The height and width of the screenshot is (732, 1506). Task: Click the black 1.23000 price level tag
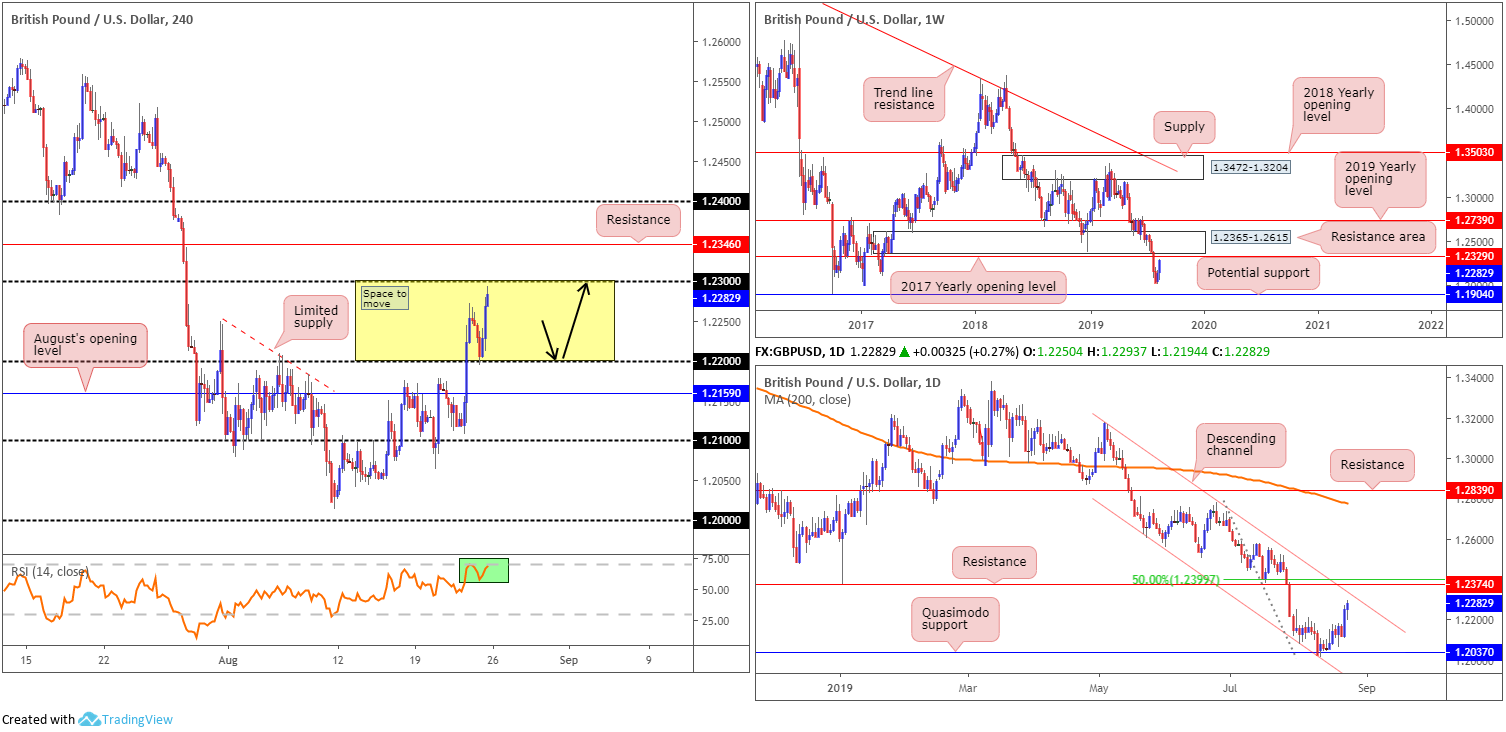point(722,281)
